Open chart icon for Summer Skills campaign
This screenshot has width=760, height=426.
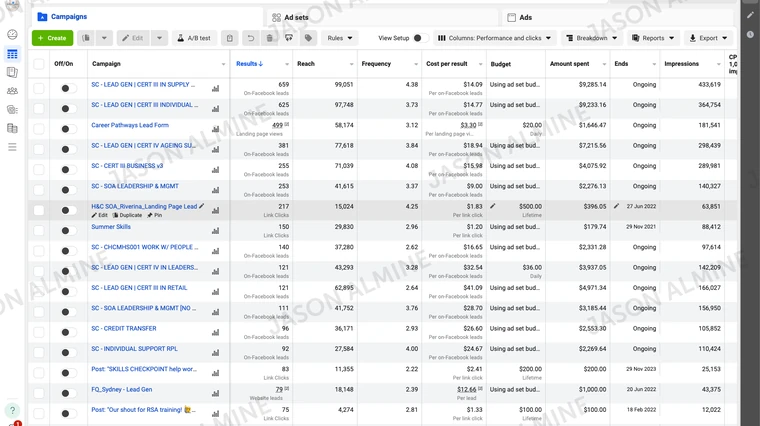(215, 231)
